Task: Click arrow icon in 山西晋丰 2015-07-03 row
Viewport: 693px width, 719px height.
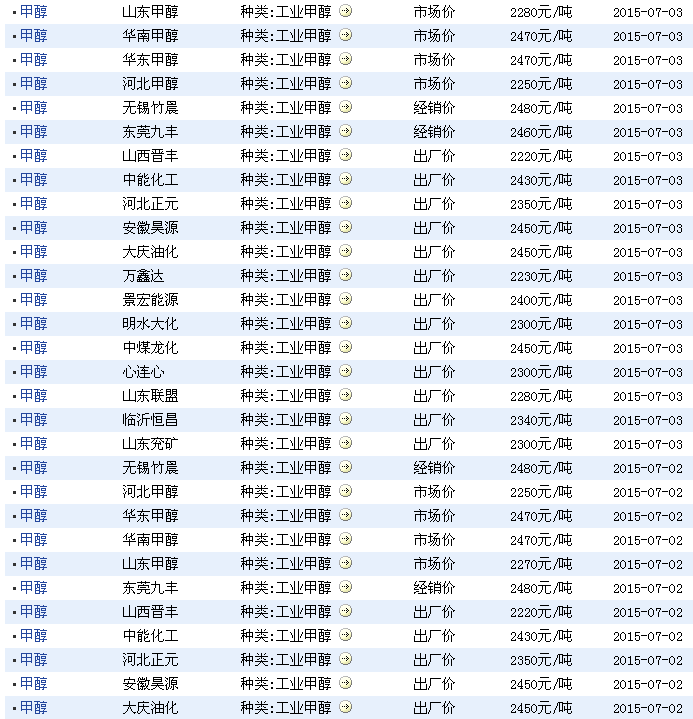Action: coord(345,155)
